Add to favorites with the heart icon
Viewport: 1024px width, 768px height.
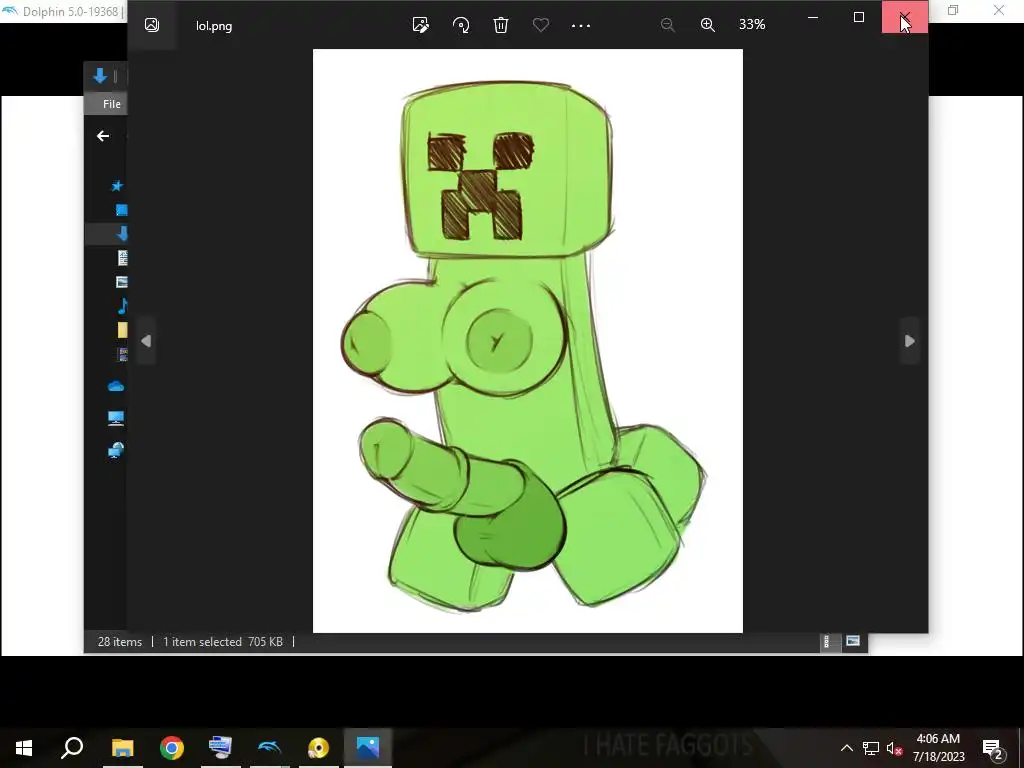541,25
